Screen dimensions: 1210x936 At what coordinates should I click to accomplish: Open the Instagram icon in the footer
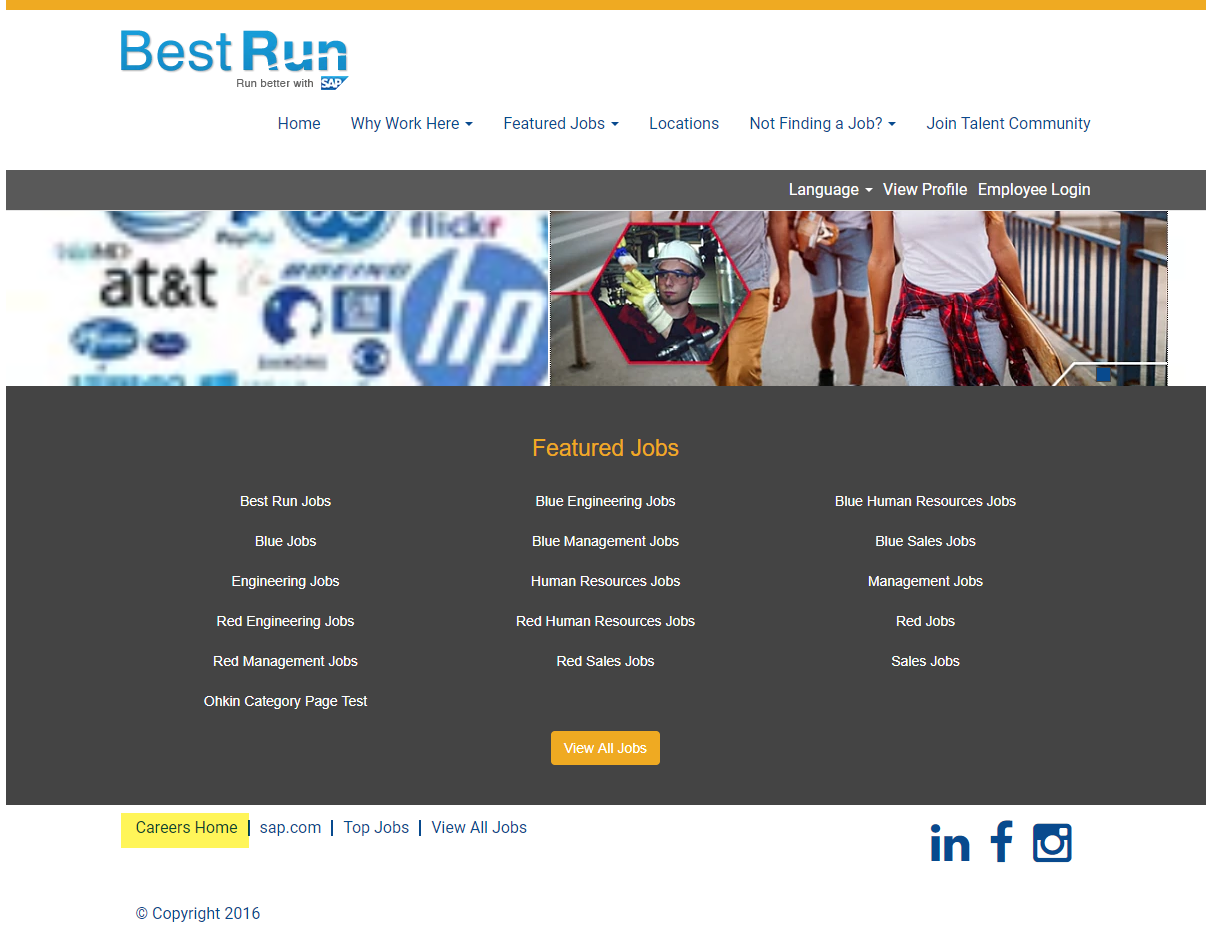point(1052,843)
